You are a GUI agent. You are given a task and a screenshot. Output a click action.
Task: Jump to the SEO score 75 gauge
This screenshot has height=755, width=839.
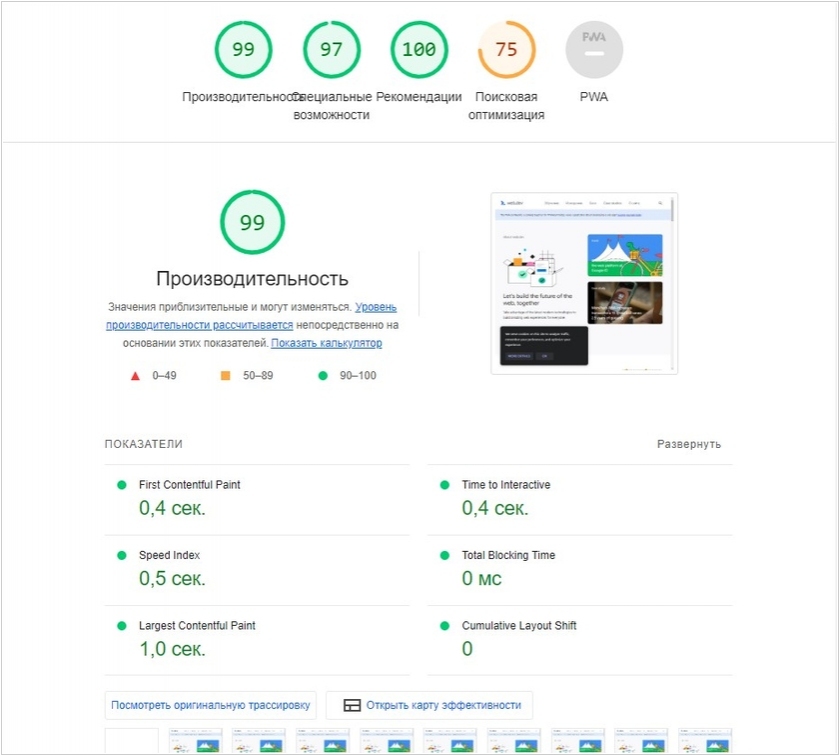pos(506,49)
